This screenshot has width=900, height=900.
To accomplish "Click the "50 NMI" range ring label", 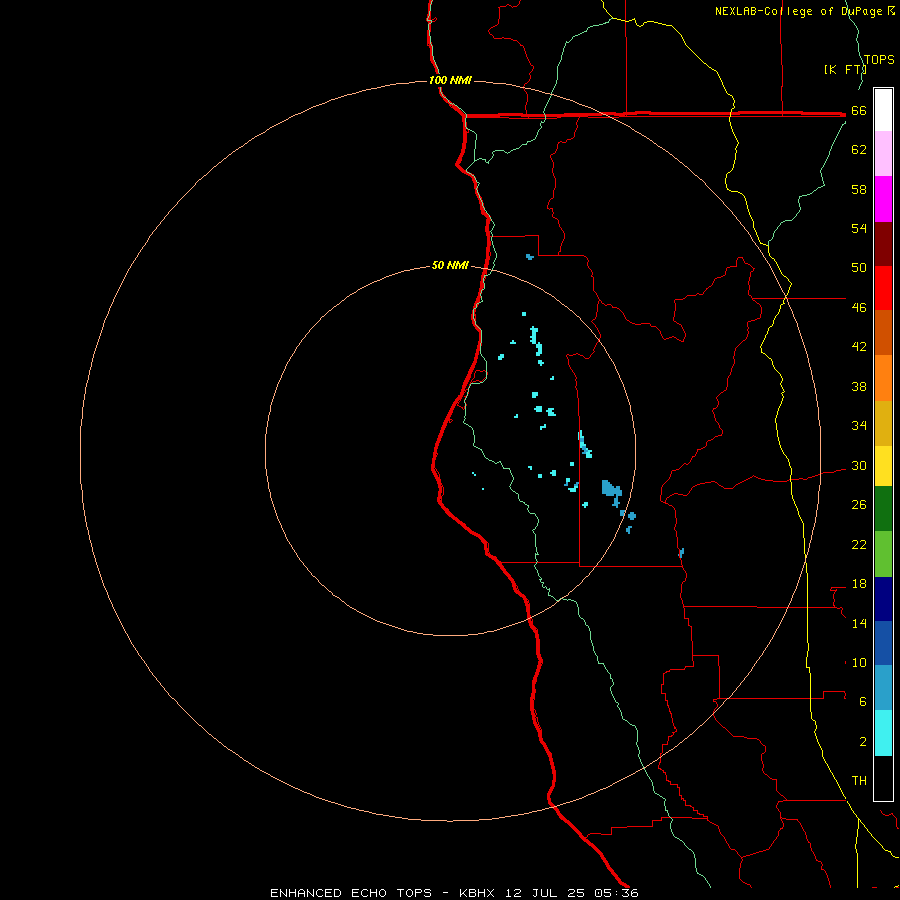I will click(450, 265).
